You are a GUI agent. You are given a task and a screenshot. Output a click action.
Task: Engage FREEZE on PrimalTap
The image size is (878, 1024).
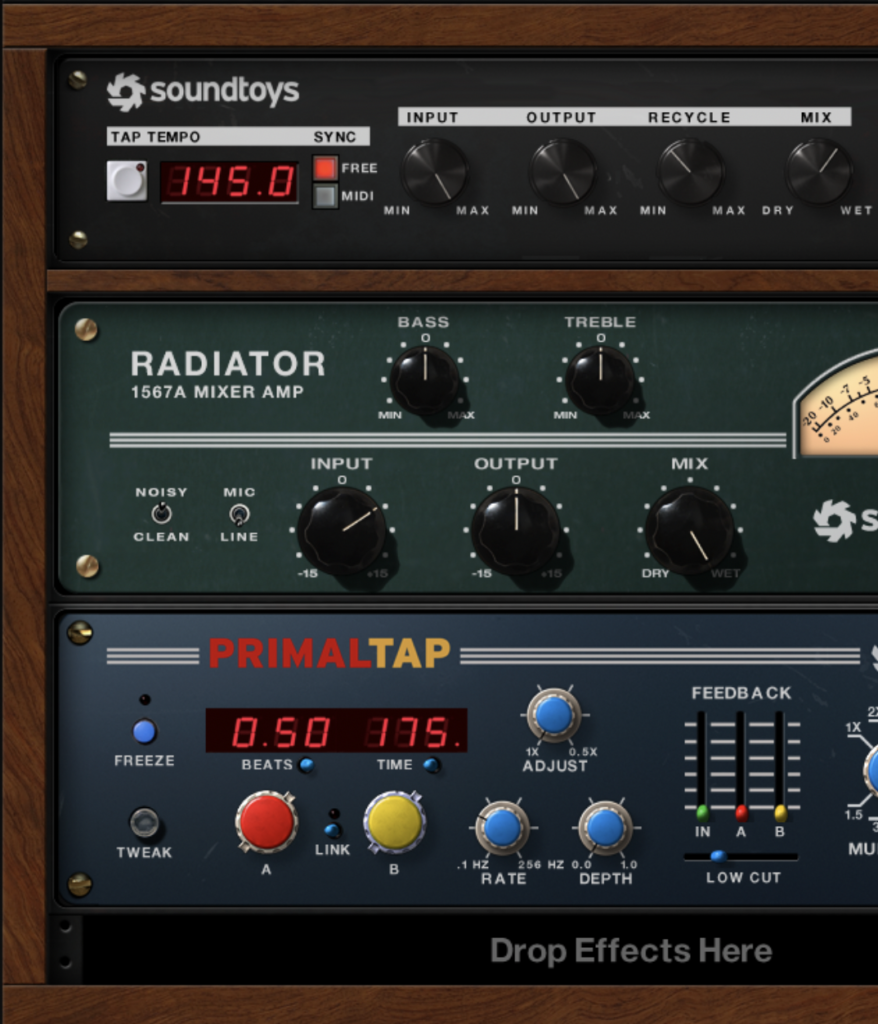pyautogui.click(x=144, y=732)
